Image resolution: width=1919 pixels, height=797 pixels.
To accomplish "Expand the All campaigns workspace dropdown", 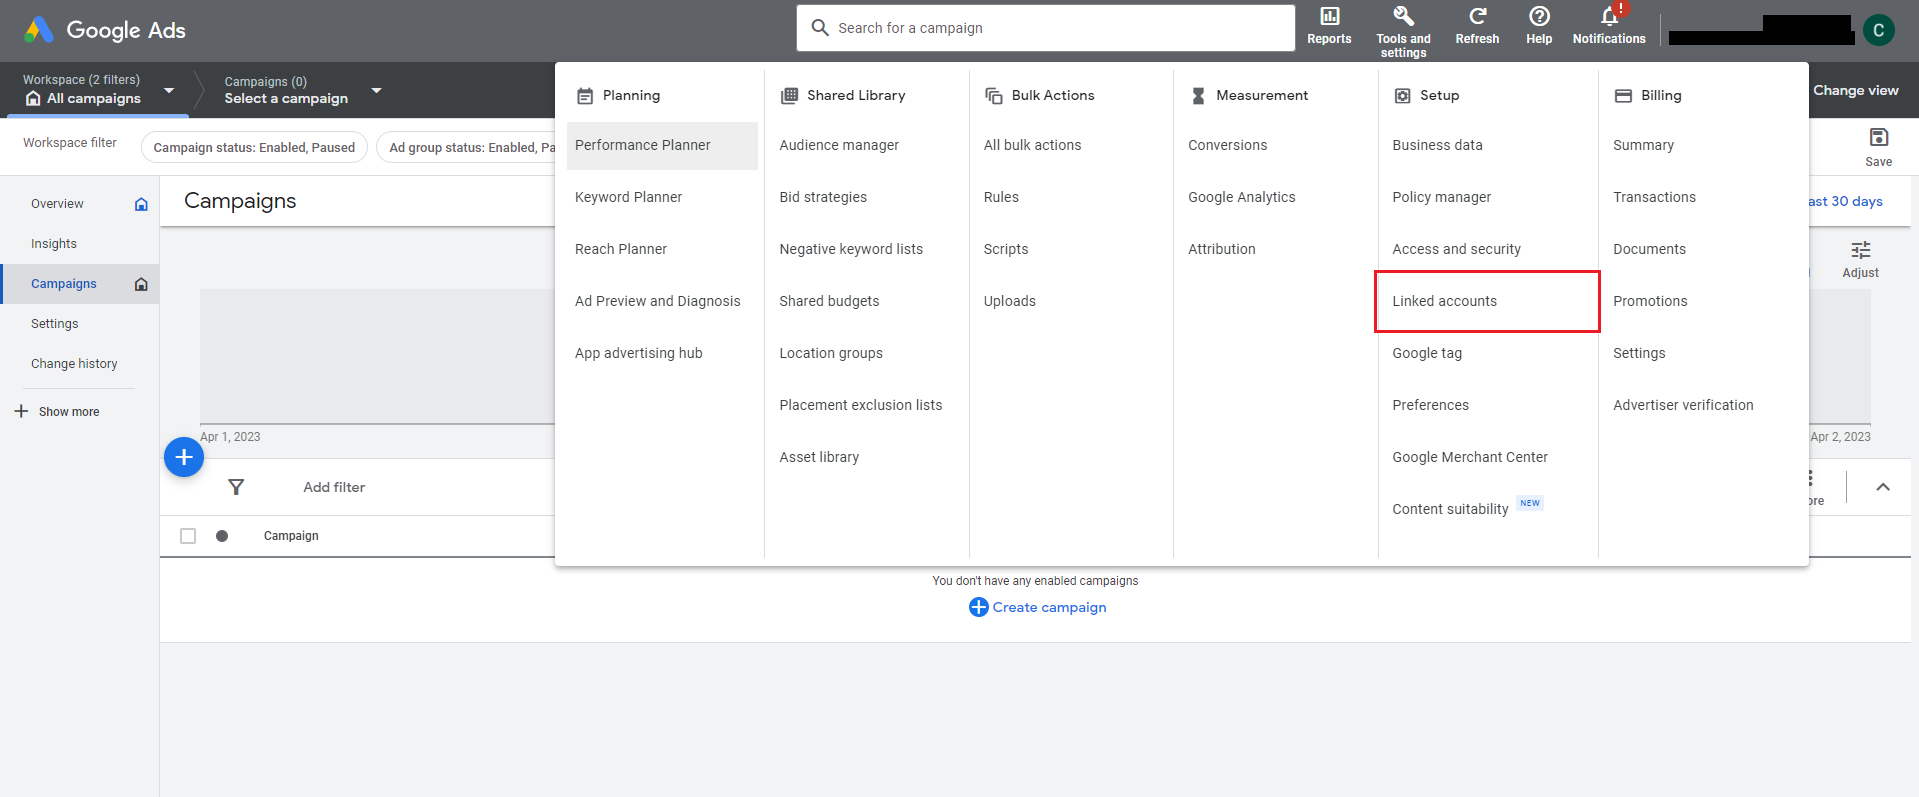I will [x=169, y=90].
